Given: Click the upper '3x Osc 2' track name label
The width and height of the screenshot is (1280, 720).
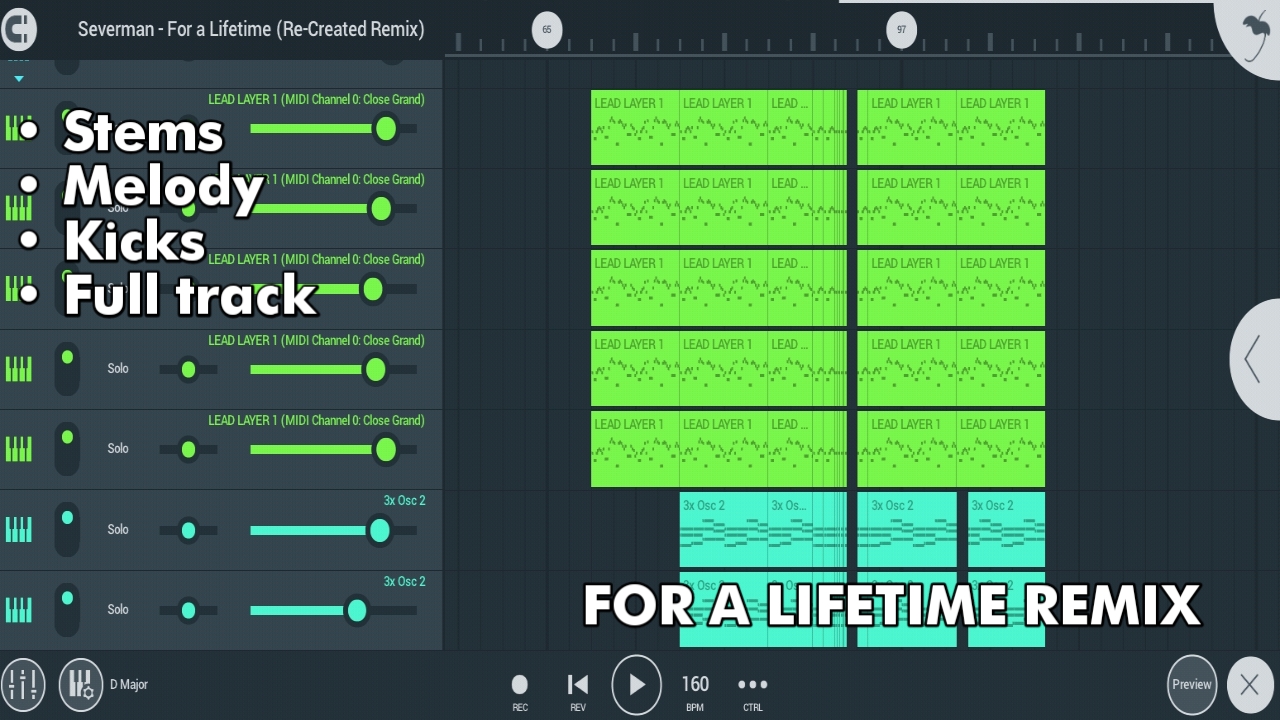Looking at the screenshot, I should point(404,500).
